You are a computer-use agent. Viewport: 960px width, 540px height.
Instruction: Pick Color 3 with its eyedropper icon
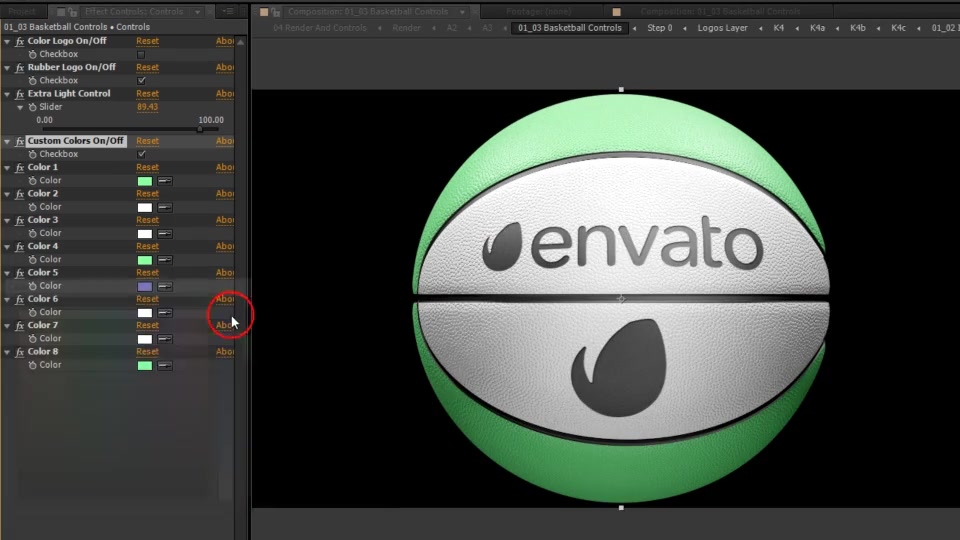coord(165,233)
